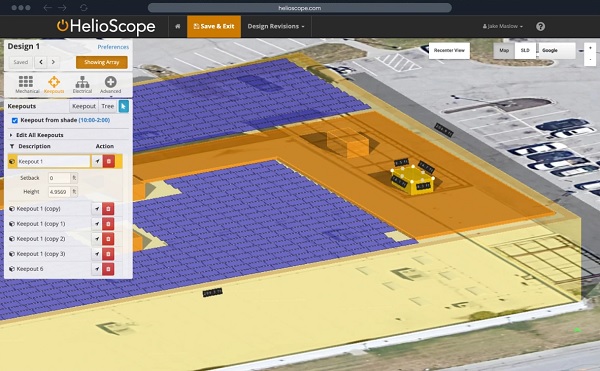Locate Keepout 1 (copy 2) on map
Image resolution: width=600 pixels, height=371 pixels.
pos(97,239)
